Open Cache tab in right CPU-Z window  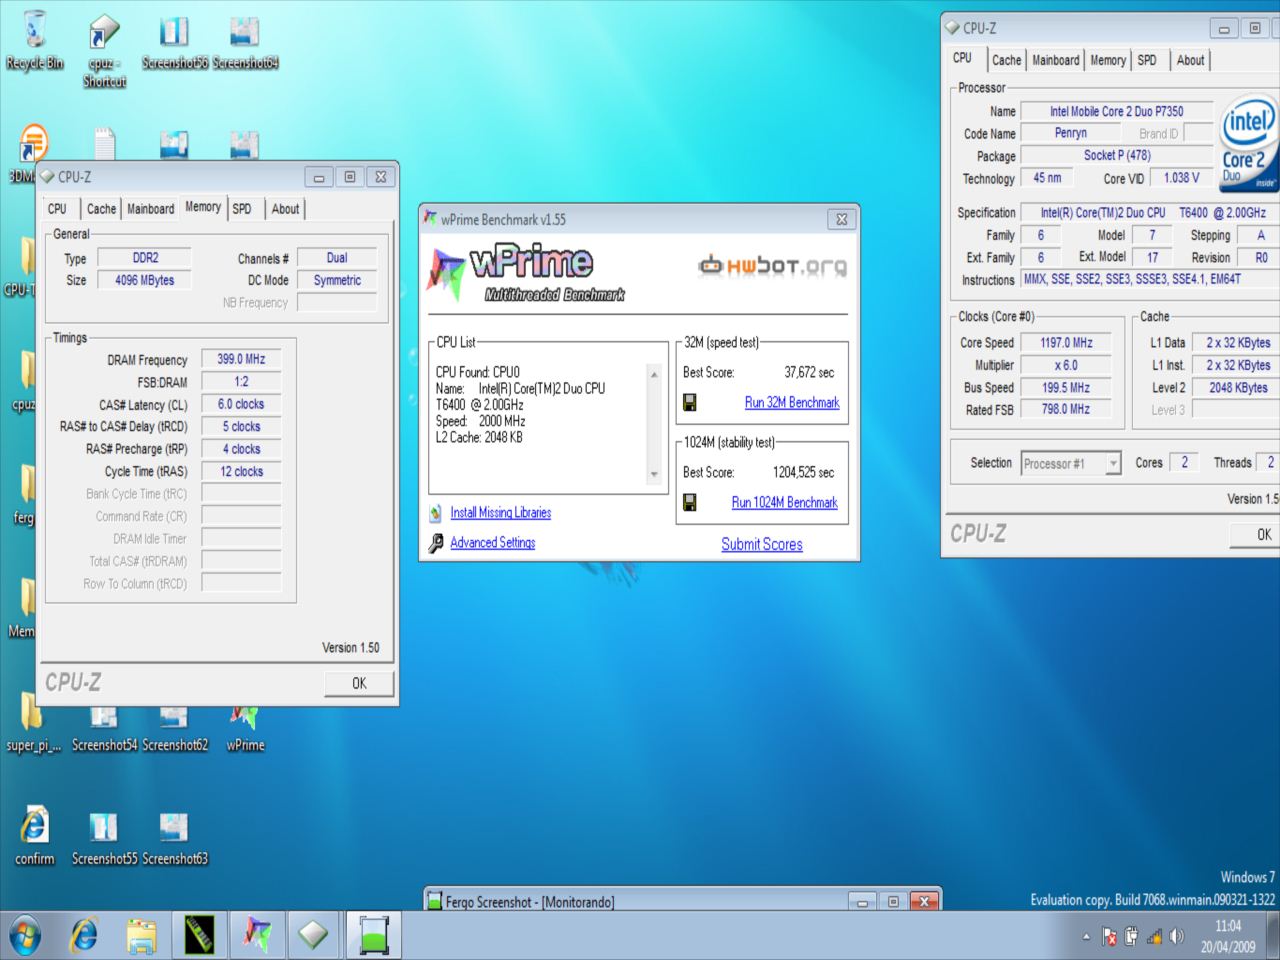[x=1006, y=60]
